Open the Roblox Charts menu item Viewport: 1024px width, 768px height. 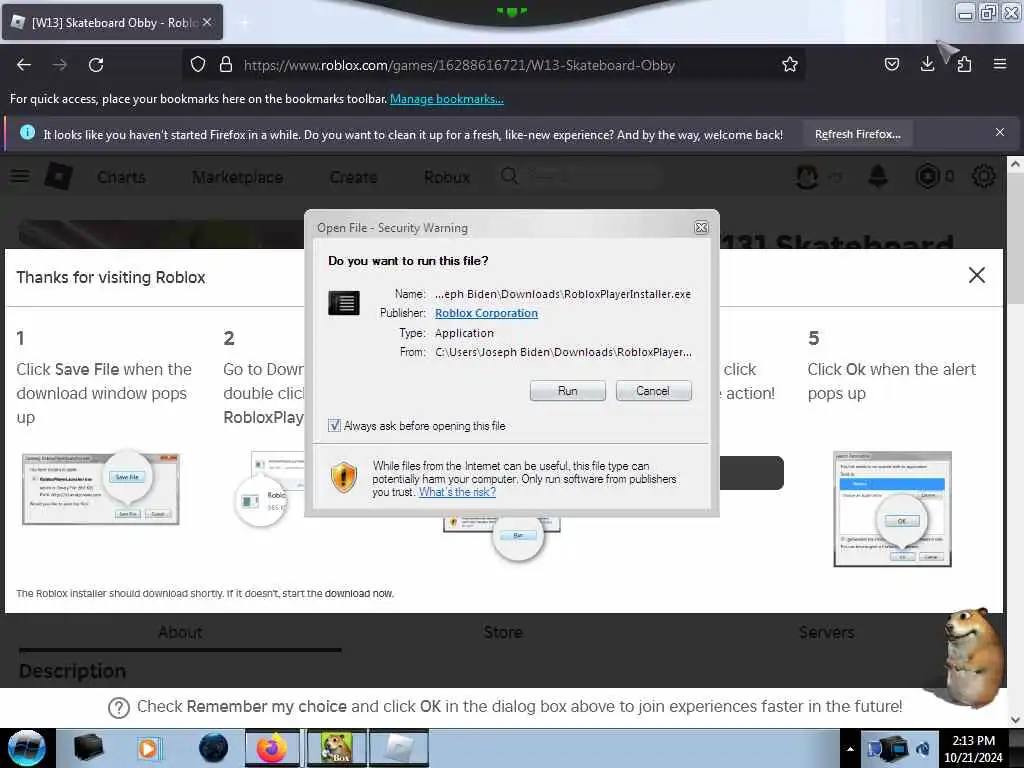pos(121,177)
